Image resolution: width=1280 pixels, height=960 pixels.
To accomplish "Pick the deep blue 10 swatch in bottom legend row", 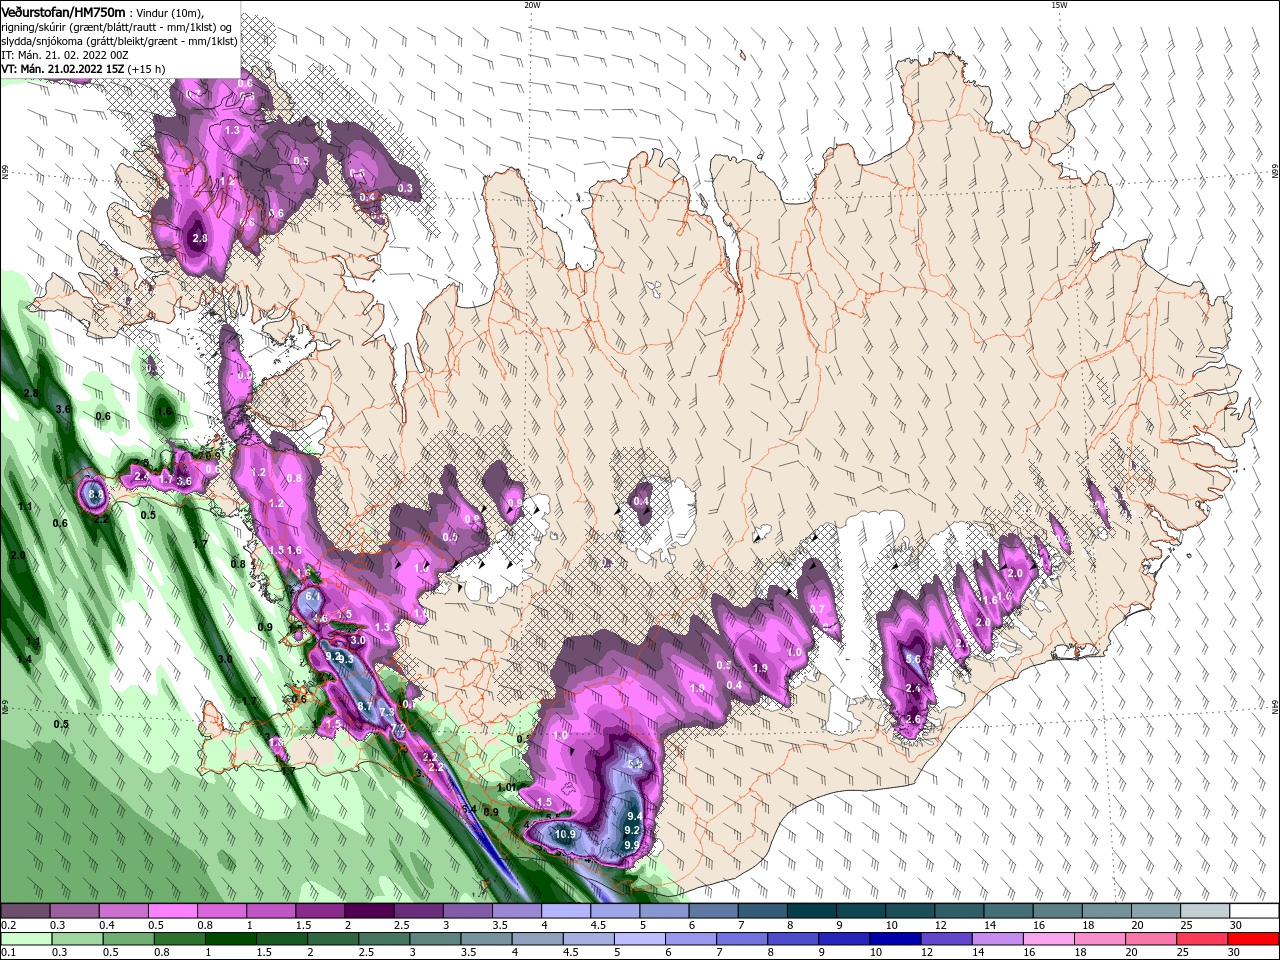I will 893,939.
